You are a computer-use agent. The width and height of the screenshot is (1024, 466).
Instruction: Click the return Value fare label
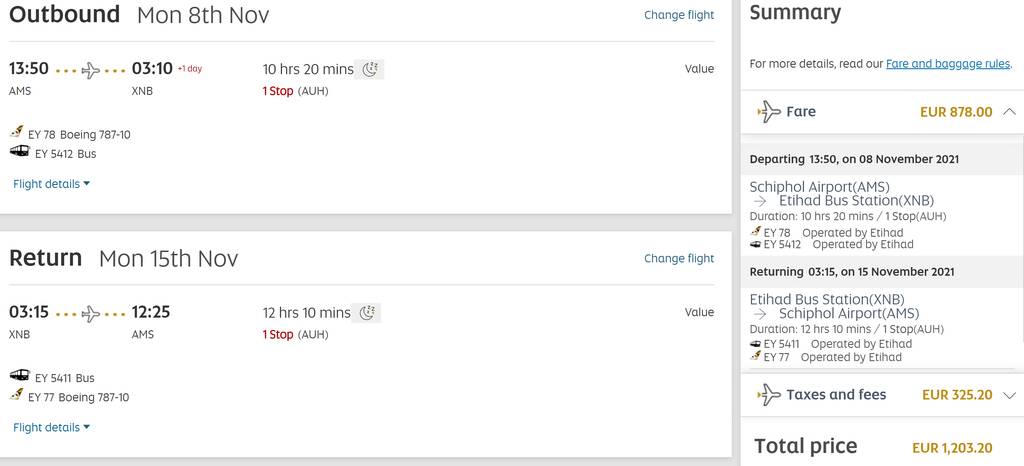(x=699, y=313)
